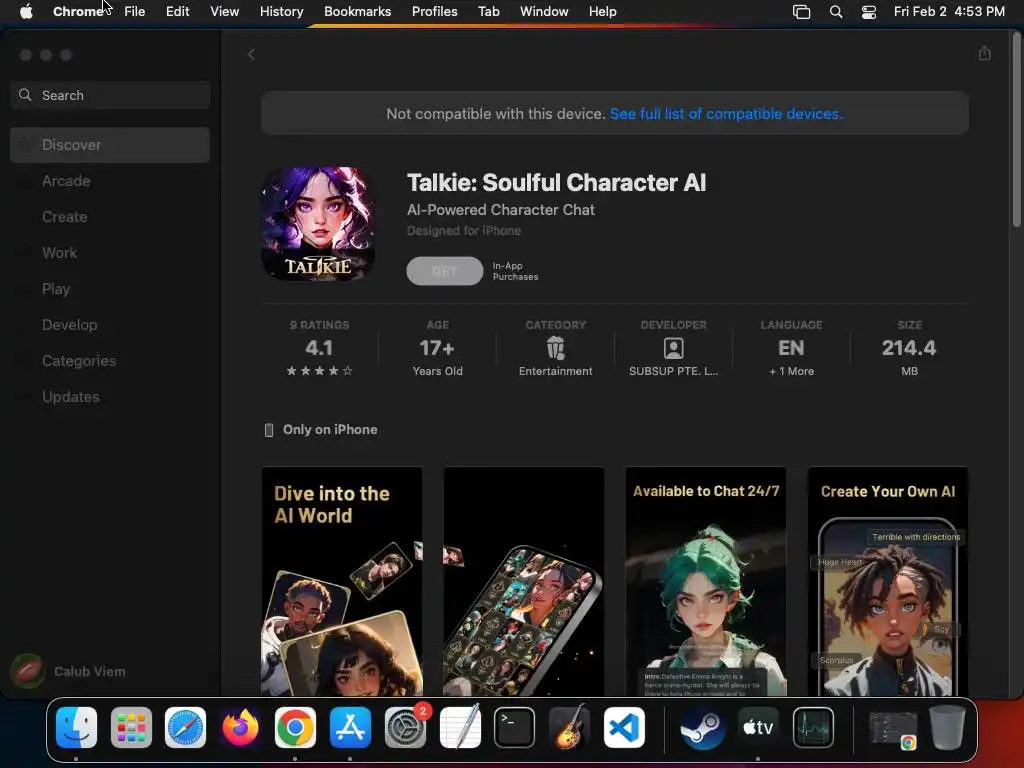Select Create in the sidebar
The width and height of the screenshot is (1024, 768).
click(x=110, y=217)
